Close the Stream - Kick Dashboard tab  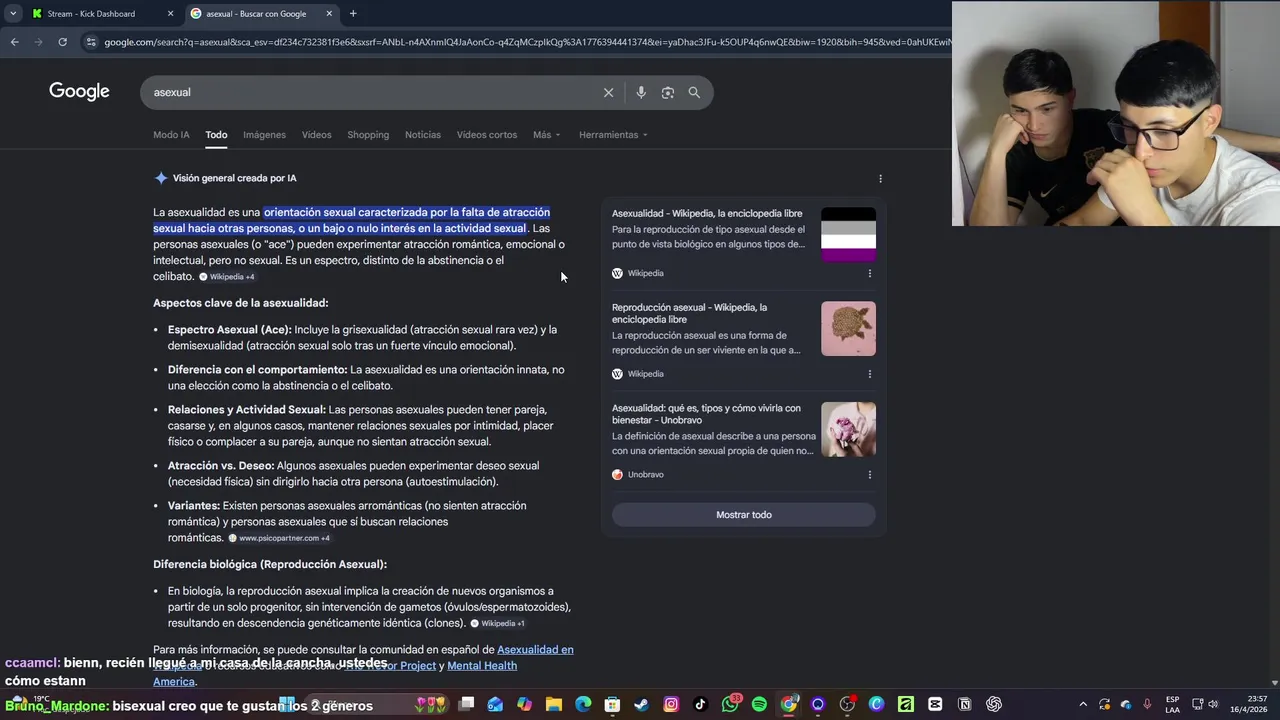(170, 14)
